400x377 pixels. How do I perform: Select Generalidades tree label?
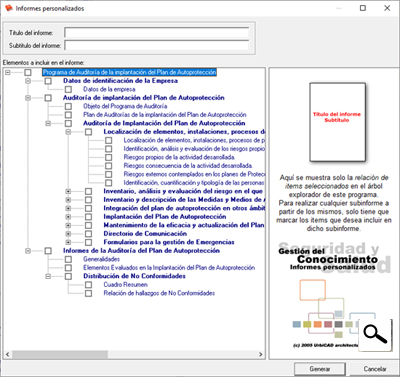tap(101, 259)
